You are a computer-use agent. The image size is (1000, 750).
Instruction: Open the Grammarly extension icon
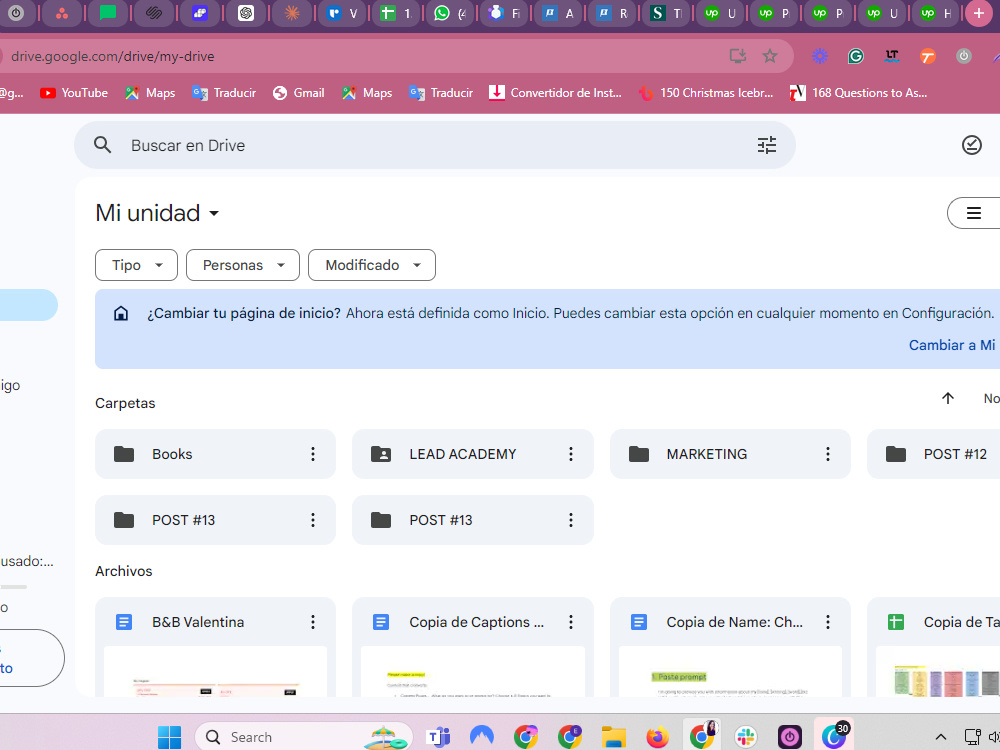pos(855,56)
